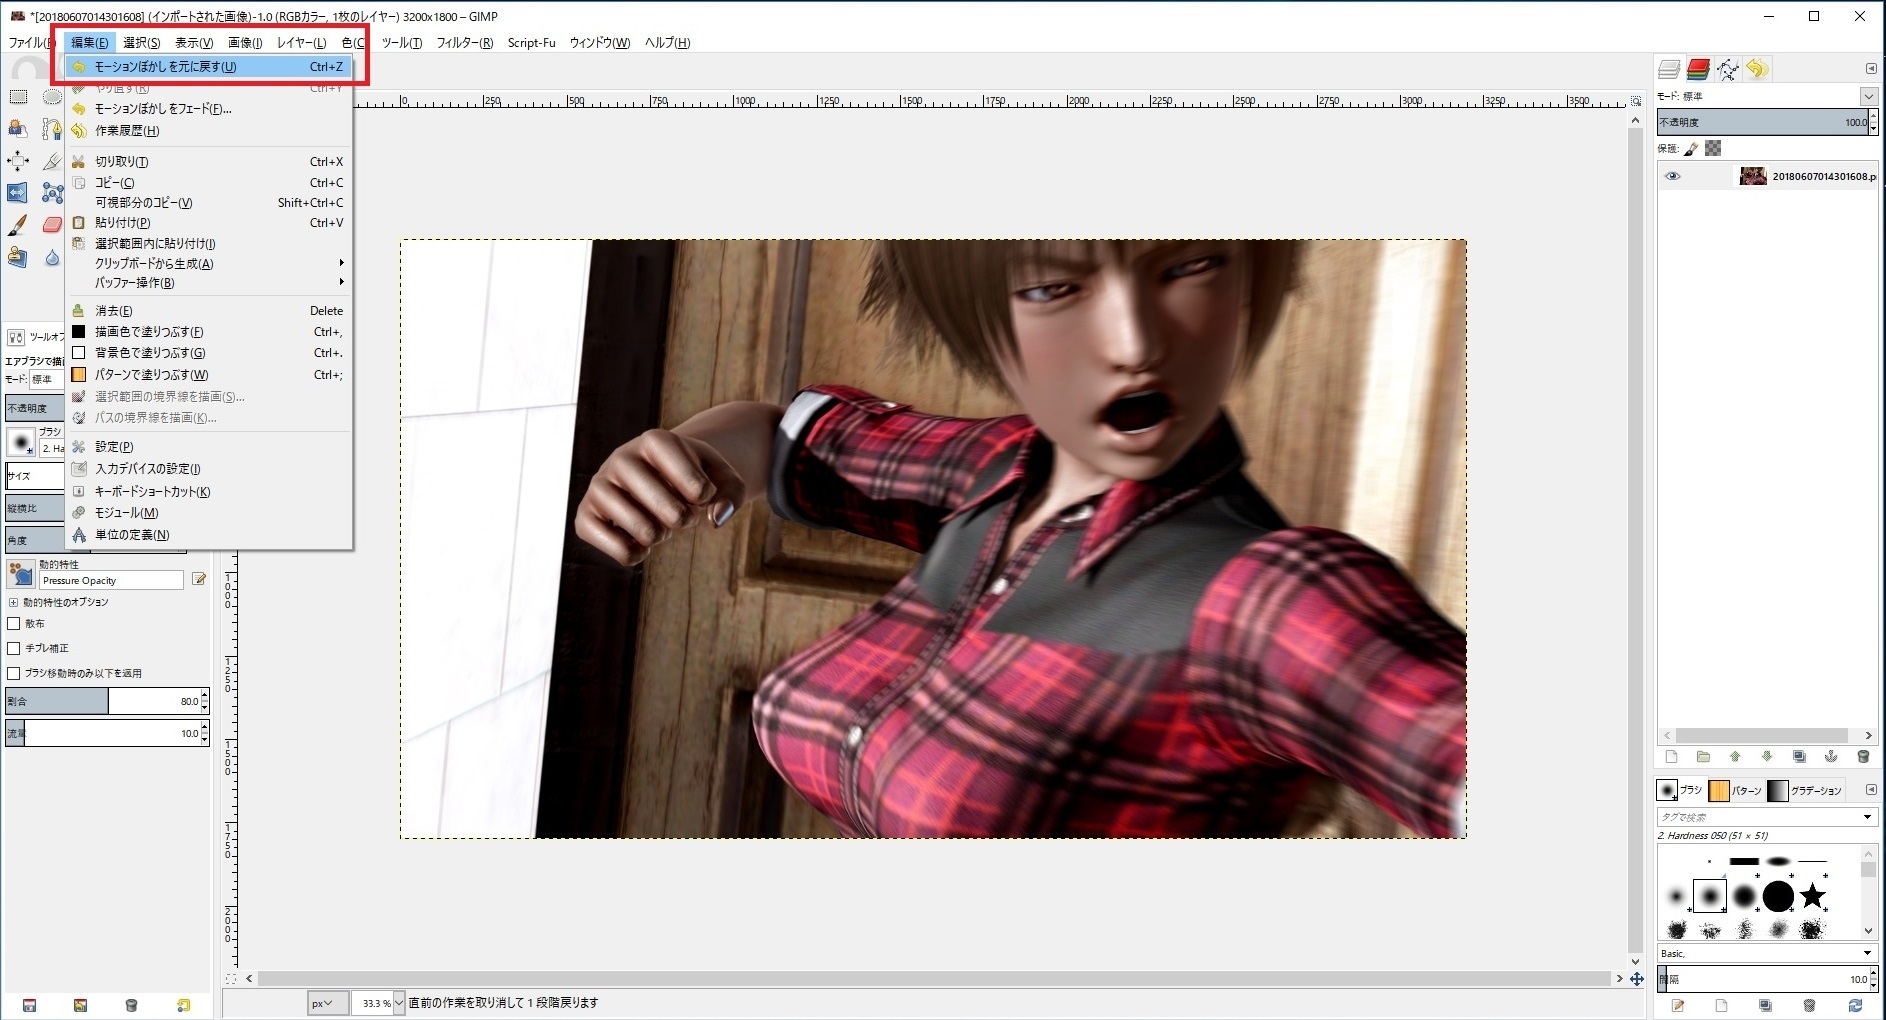
Task: Adjust the 割合 80.0 slider
Action: [103, 701]
